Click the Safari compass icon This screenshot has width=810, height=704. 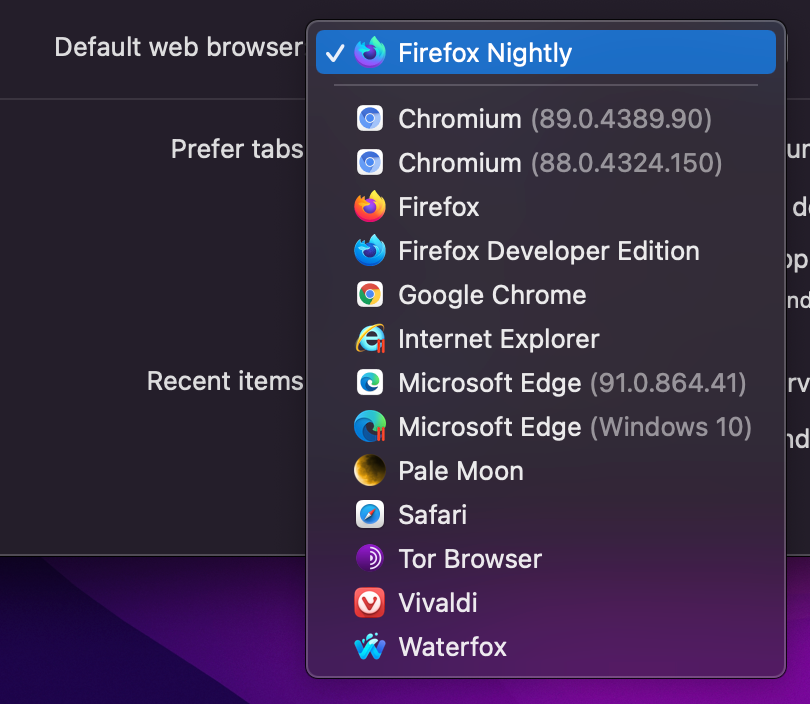370,514
